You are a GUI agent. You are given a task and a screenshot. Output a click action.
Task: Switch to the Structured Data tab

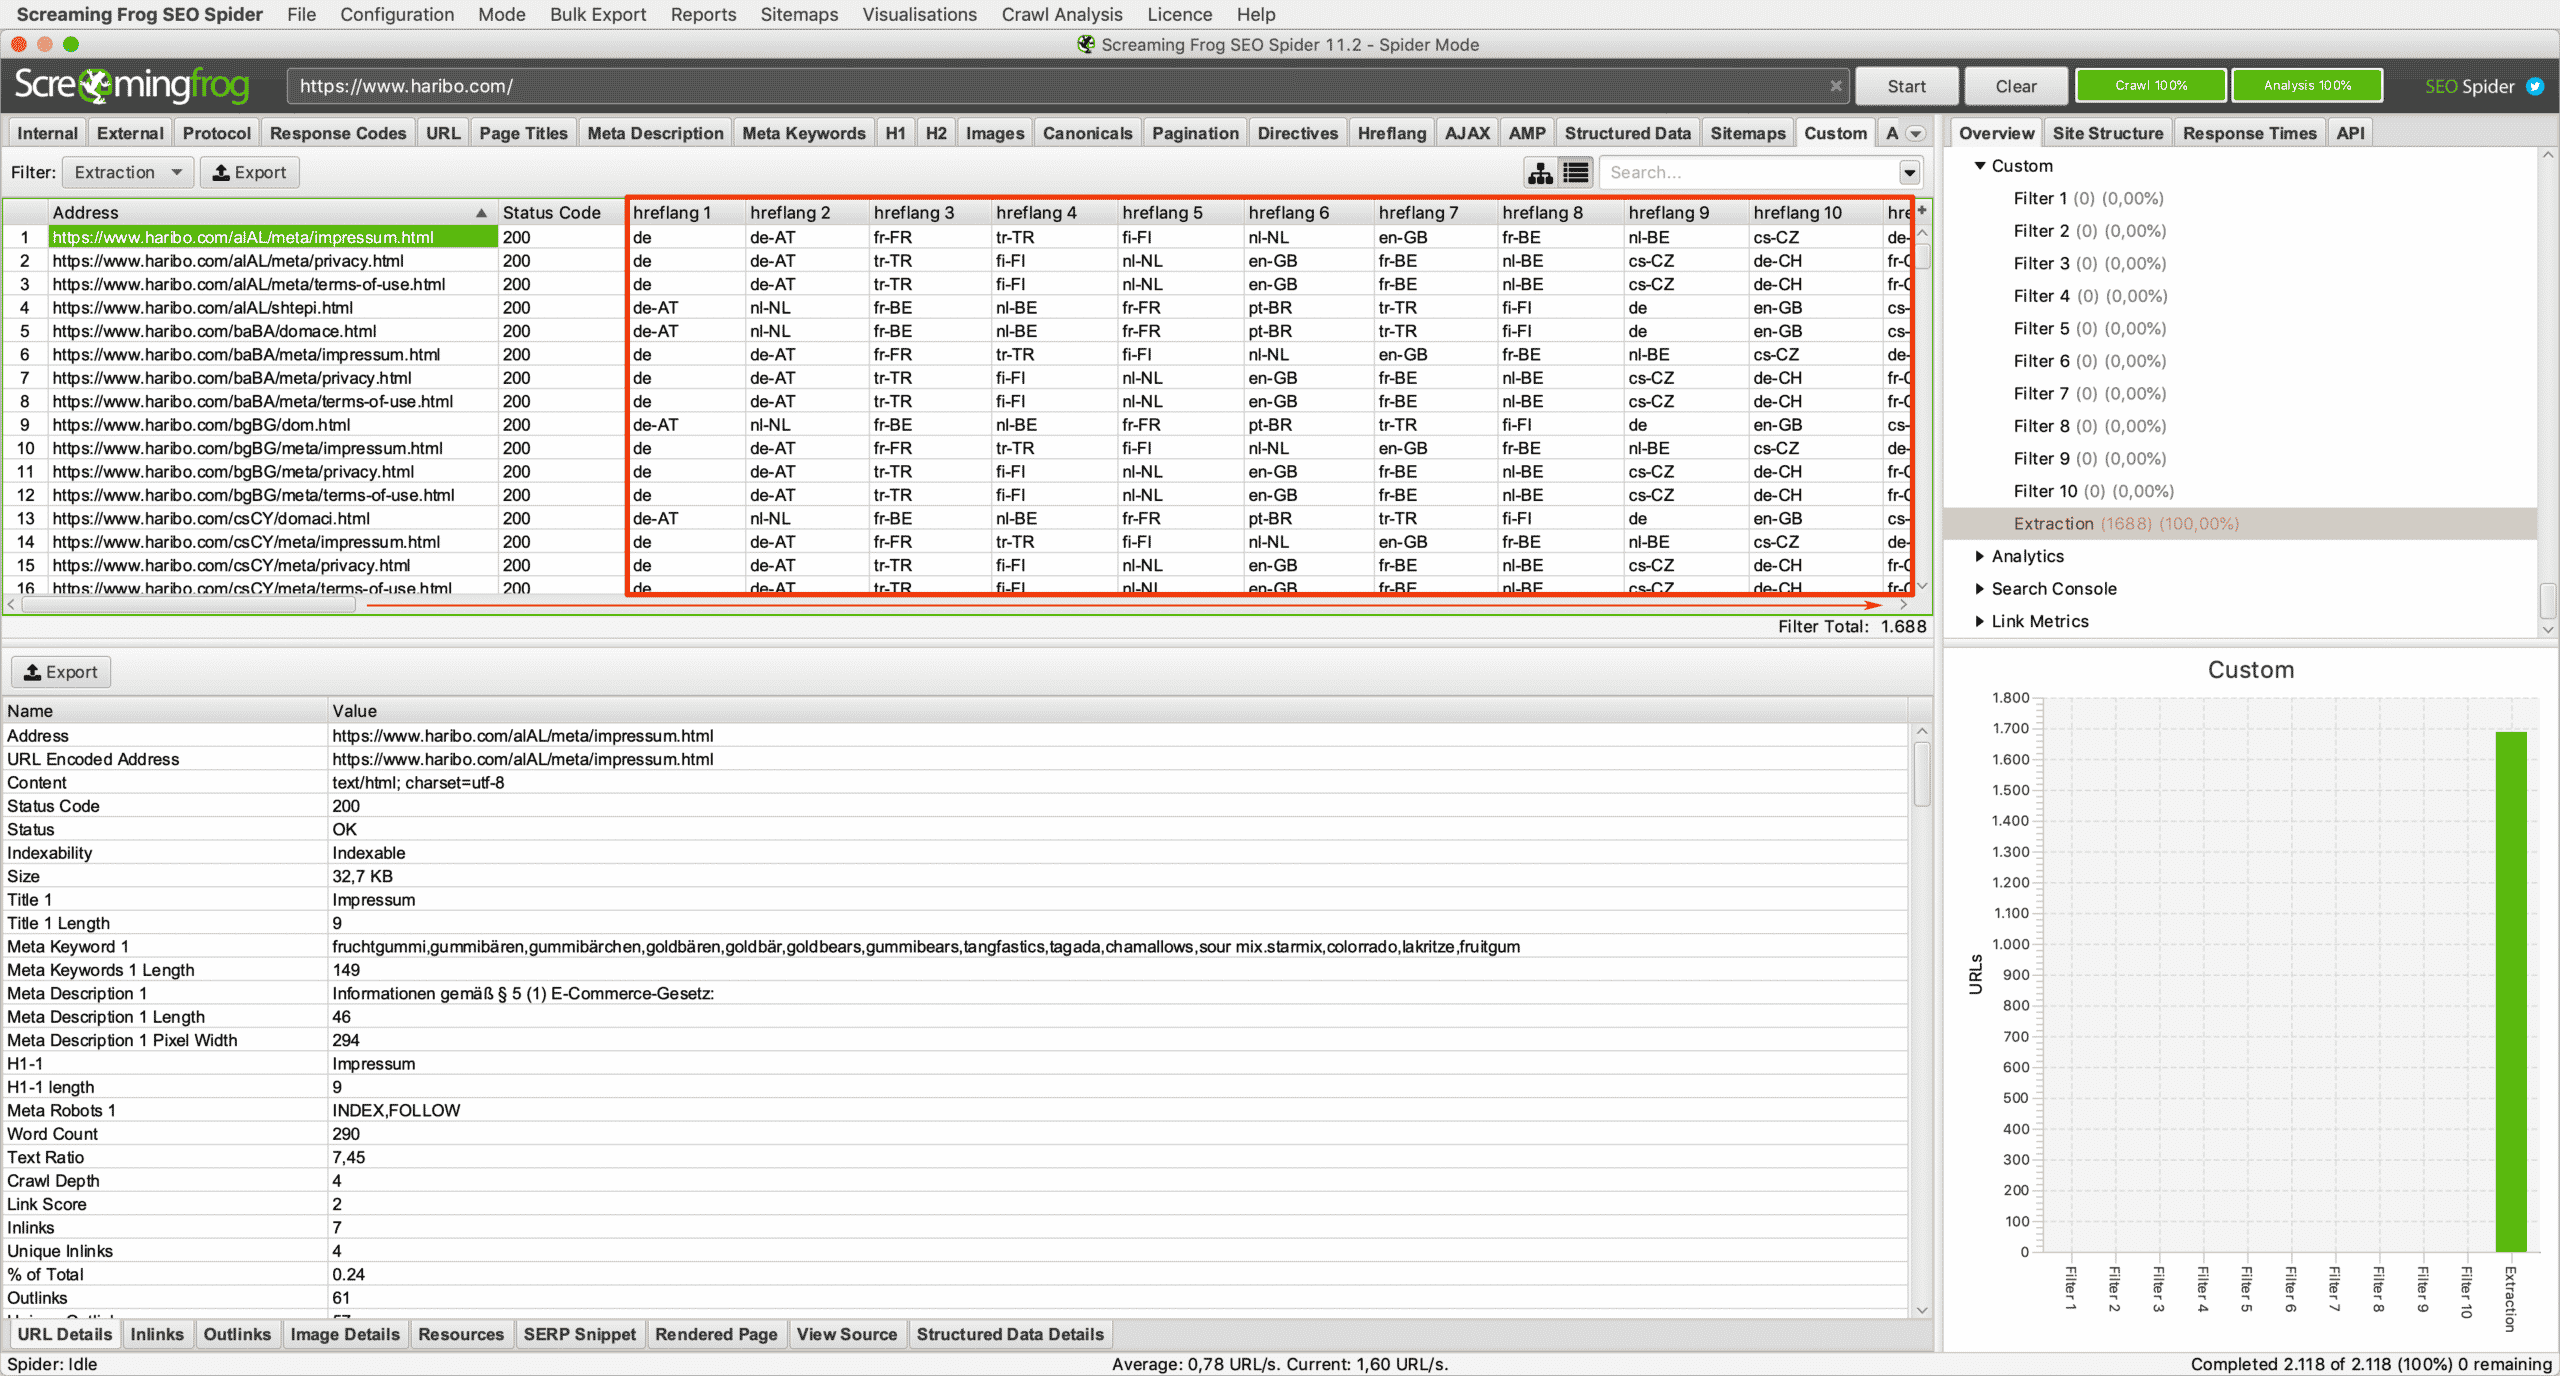coord(1627,133)
